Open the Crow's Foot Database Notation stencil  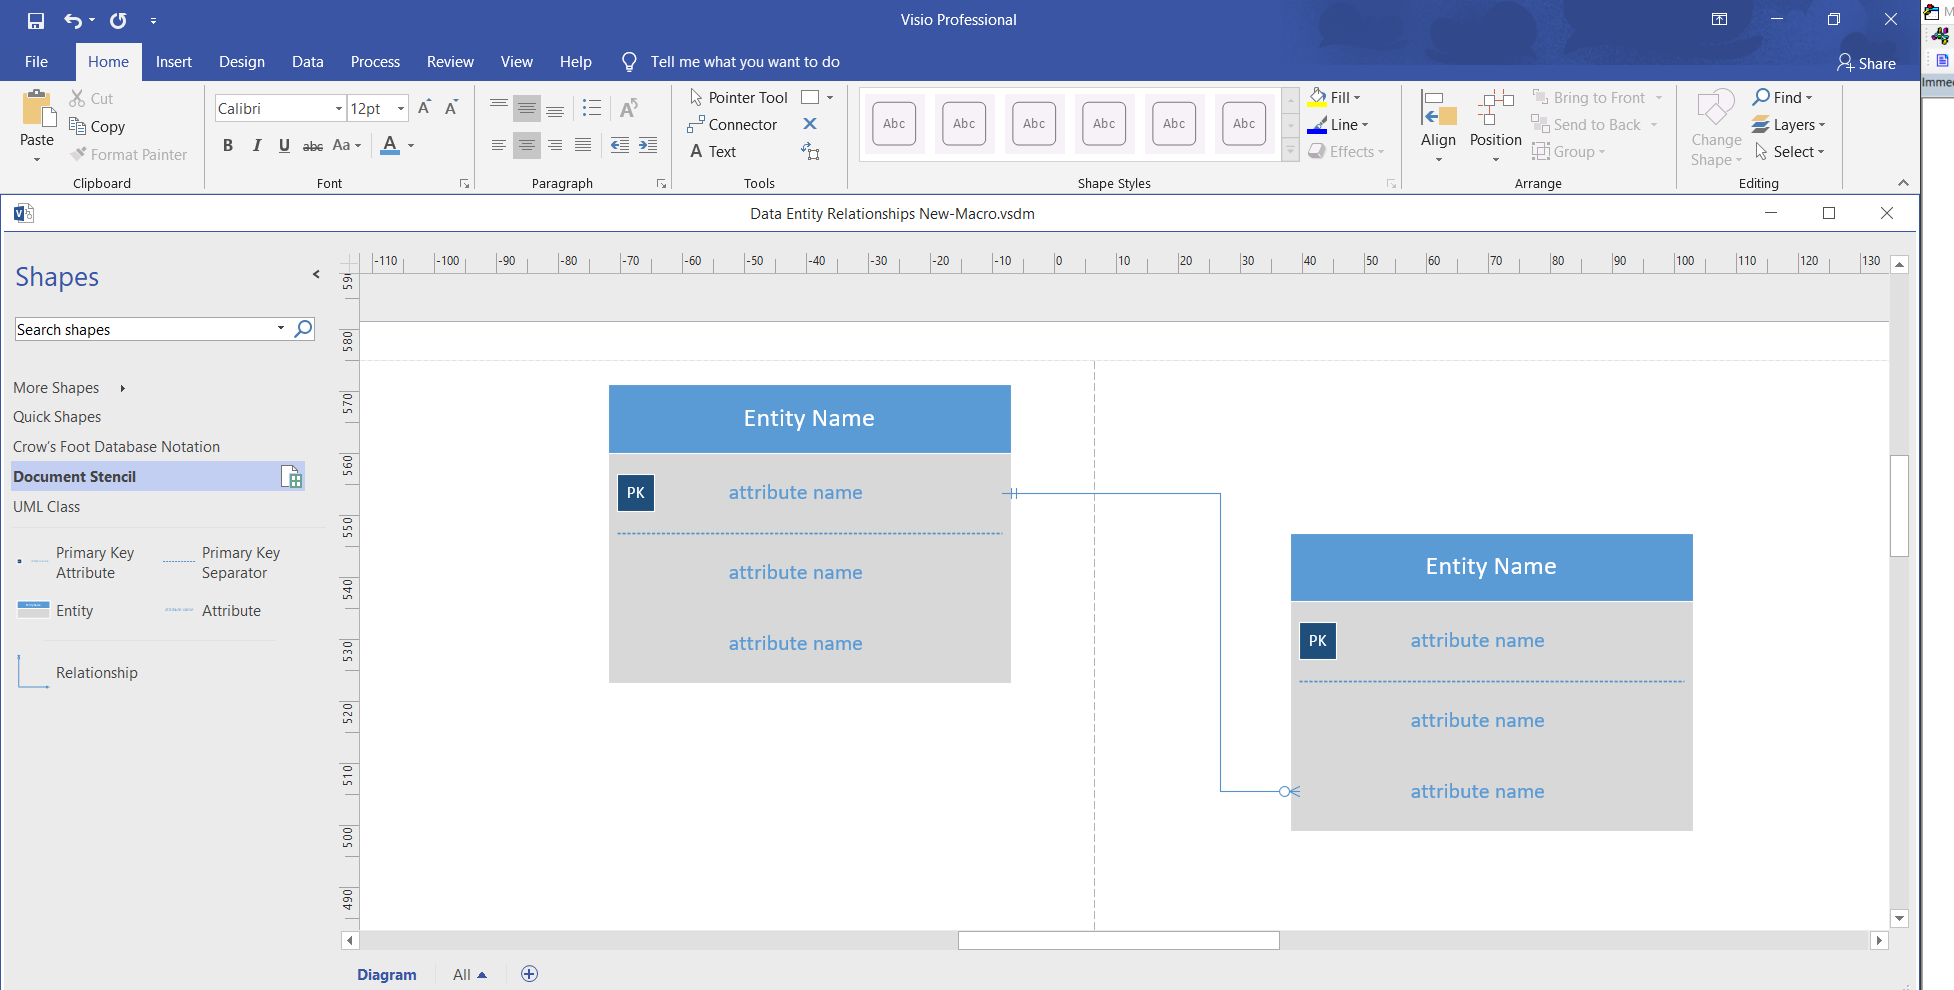tap(116, 447)
